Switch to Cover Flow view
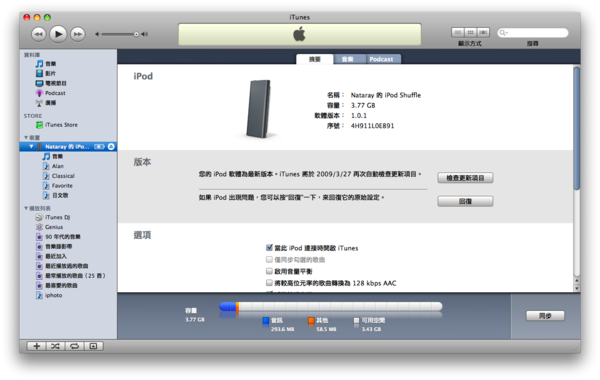Image resolution: width=600 pixels, height=380 pixels. [483, 33]
